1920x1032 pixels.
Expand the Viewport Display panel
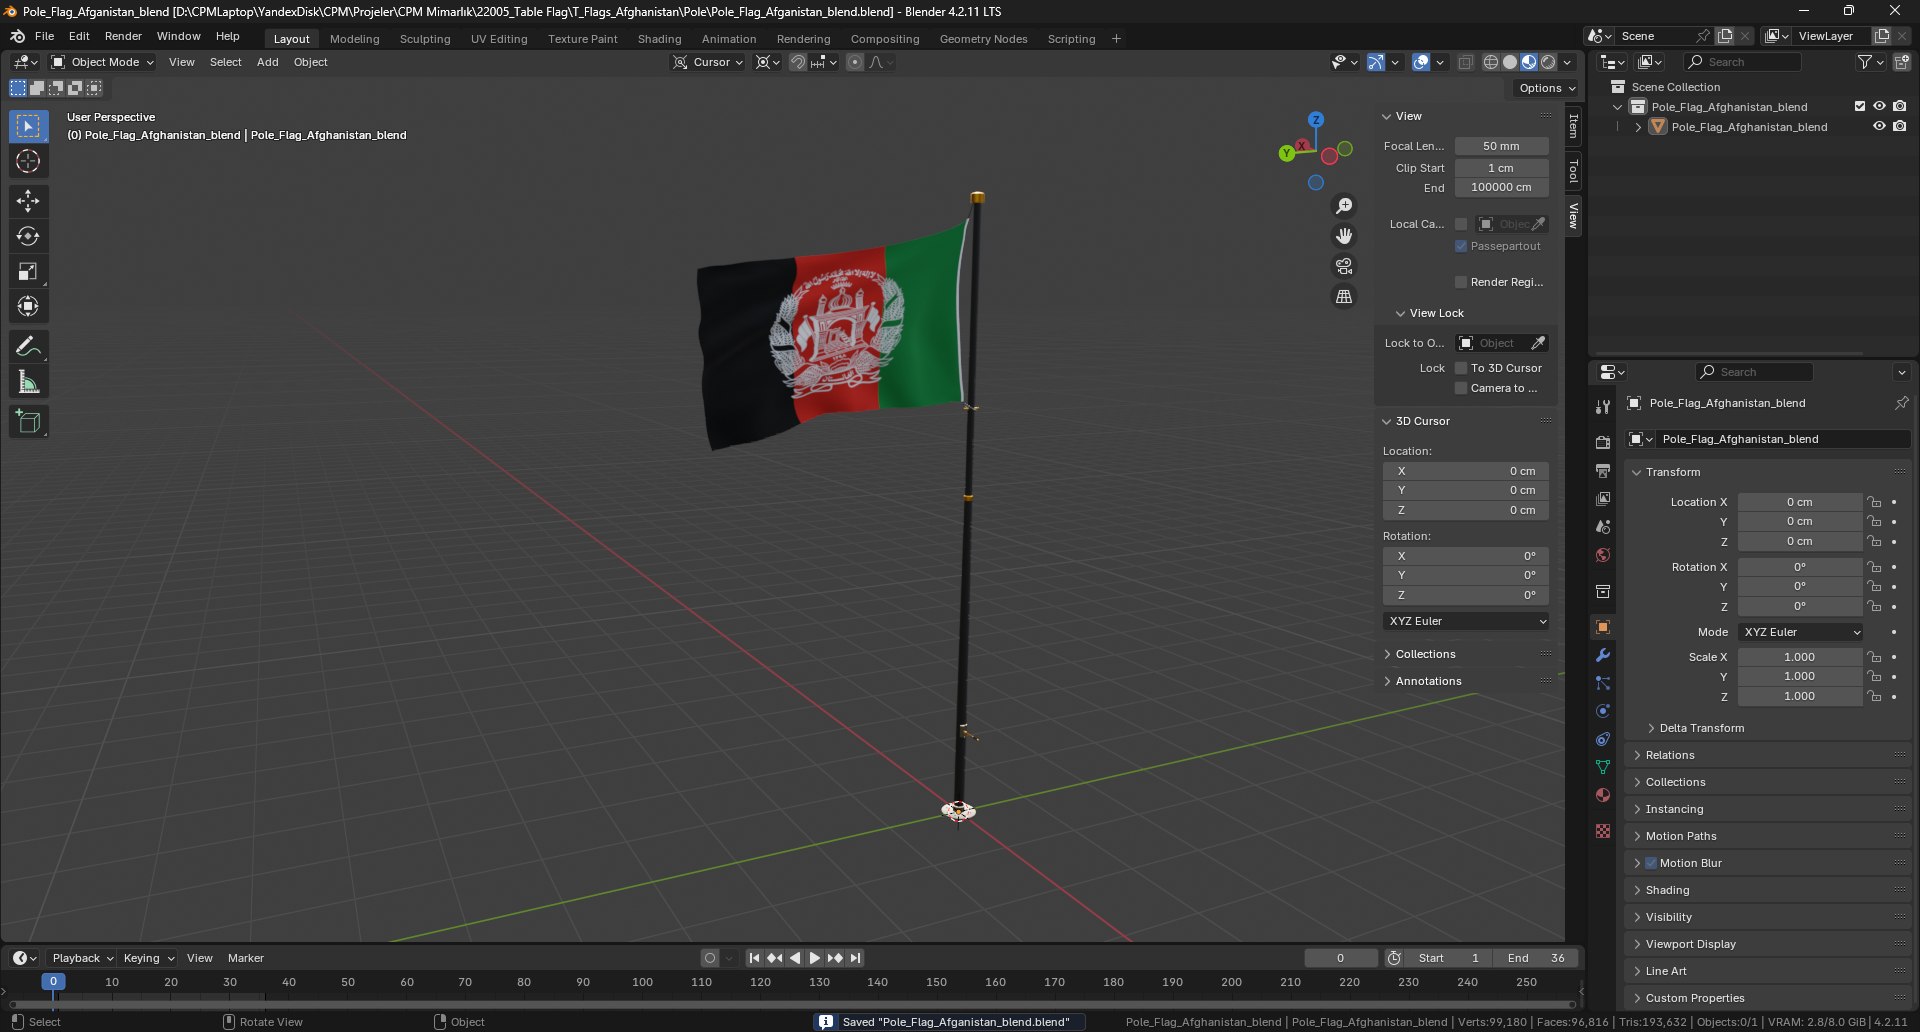pyautogui.click(x=1689, y=944)
